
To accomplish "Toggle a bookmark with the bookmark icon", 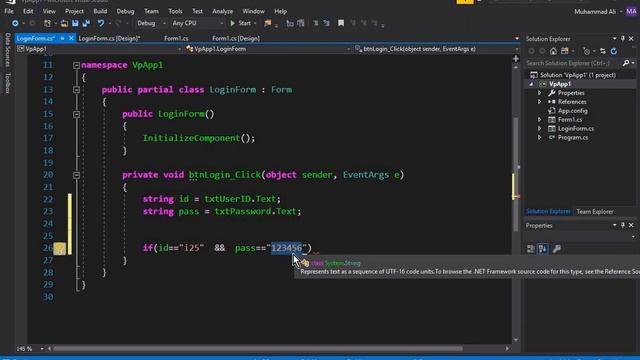I will [341, 23].
